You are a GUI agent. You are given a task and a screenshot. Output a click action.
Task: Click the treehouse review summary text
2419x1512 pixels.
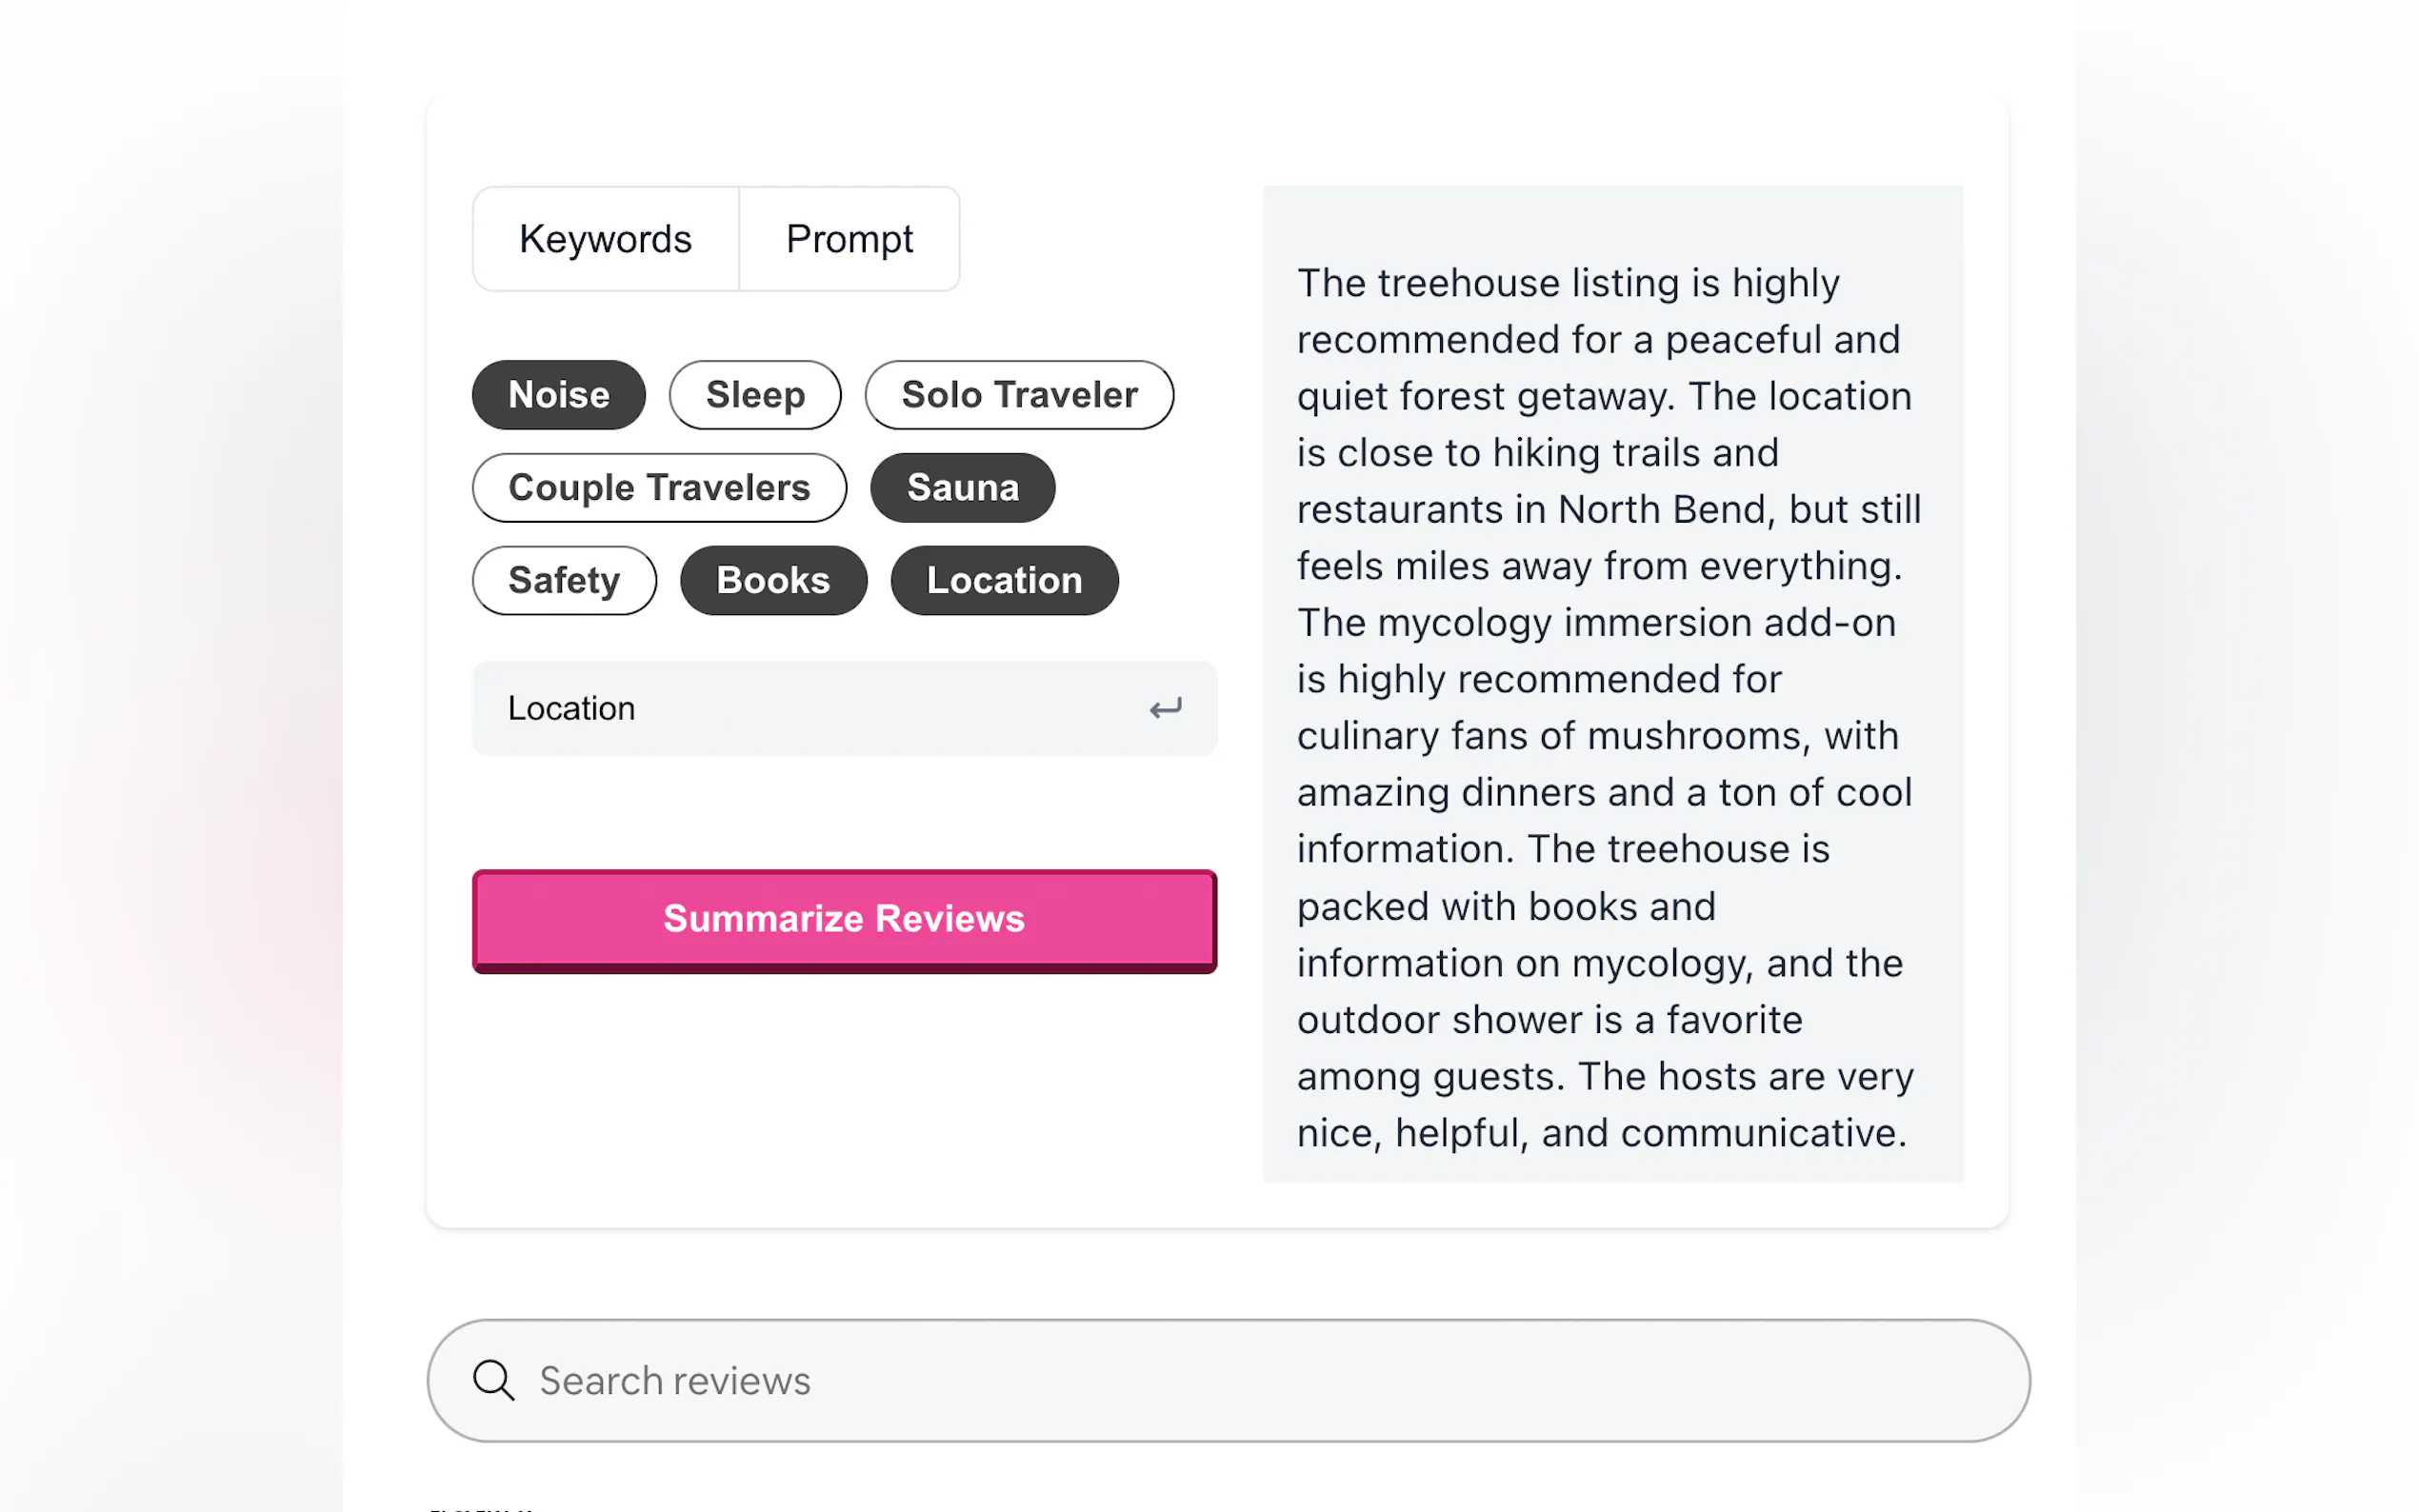1610,680
